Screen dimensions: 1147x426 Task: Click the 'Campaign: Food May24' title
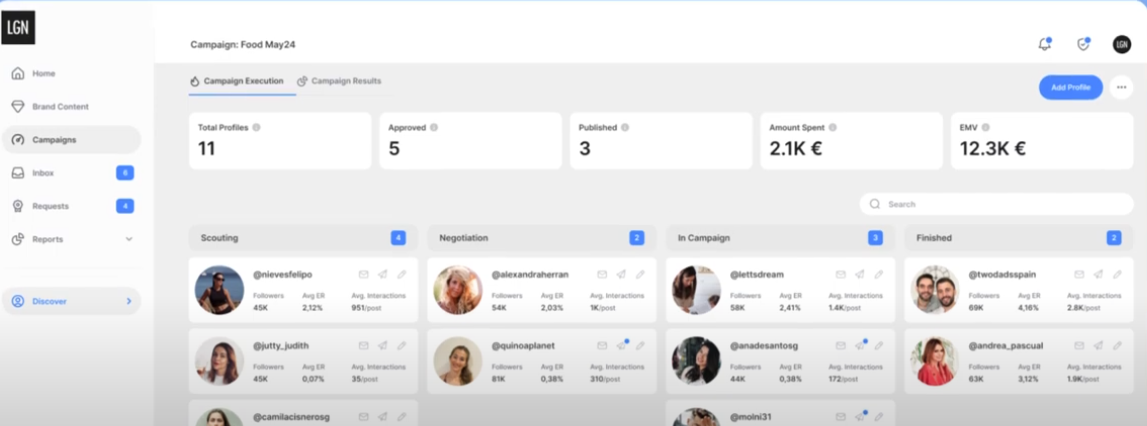tap(243, 45)
